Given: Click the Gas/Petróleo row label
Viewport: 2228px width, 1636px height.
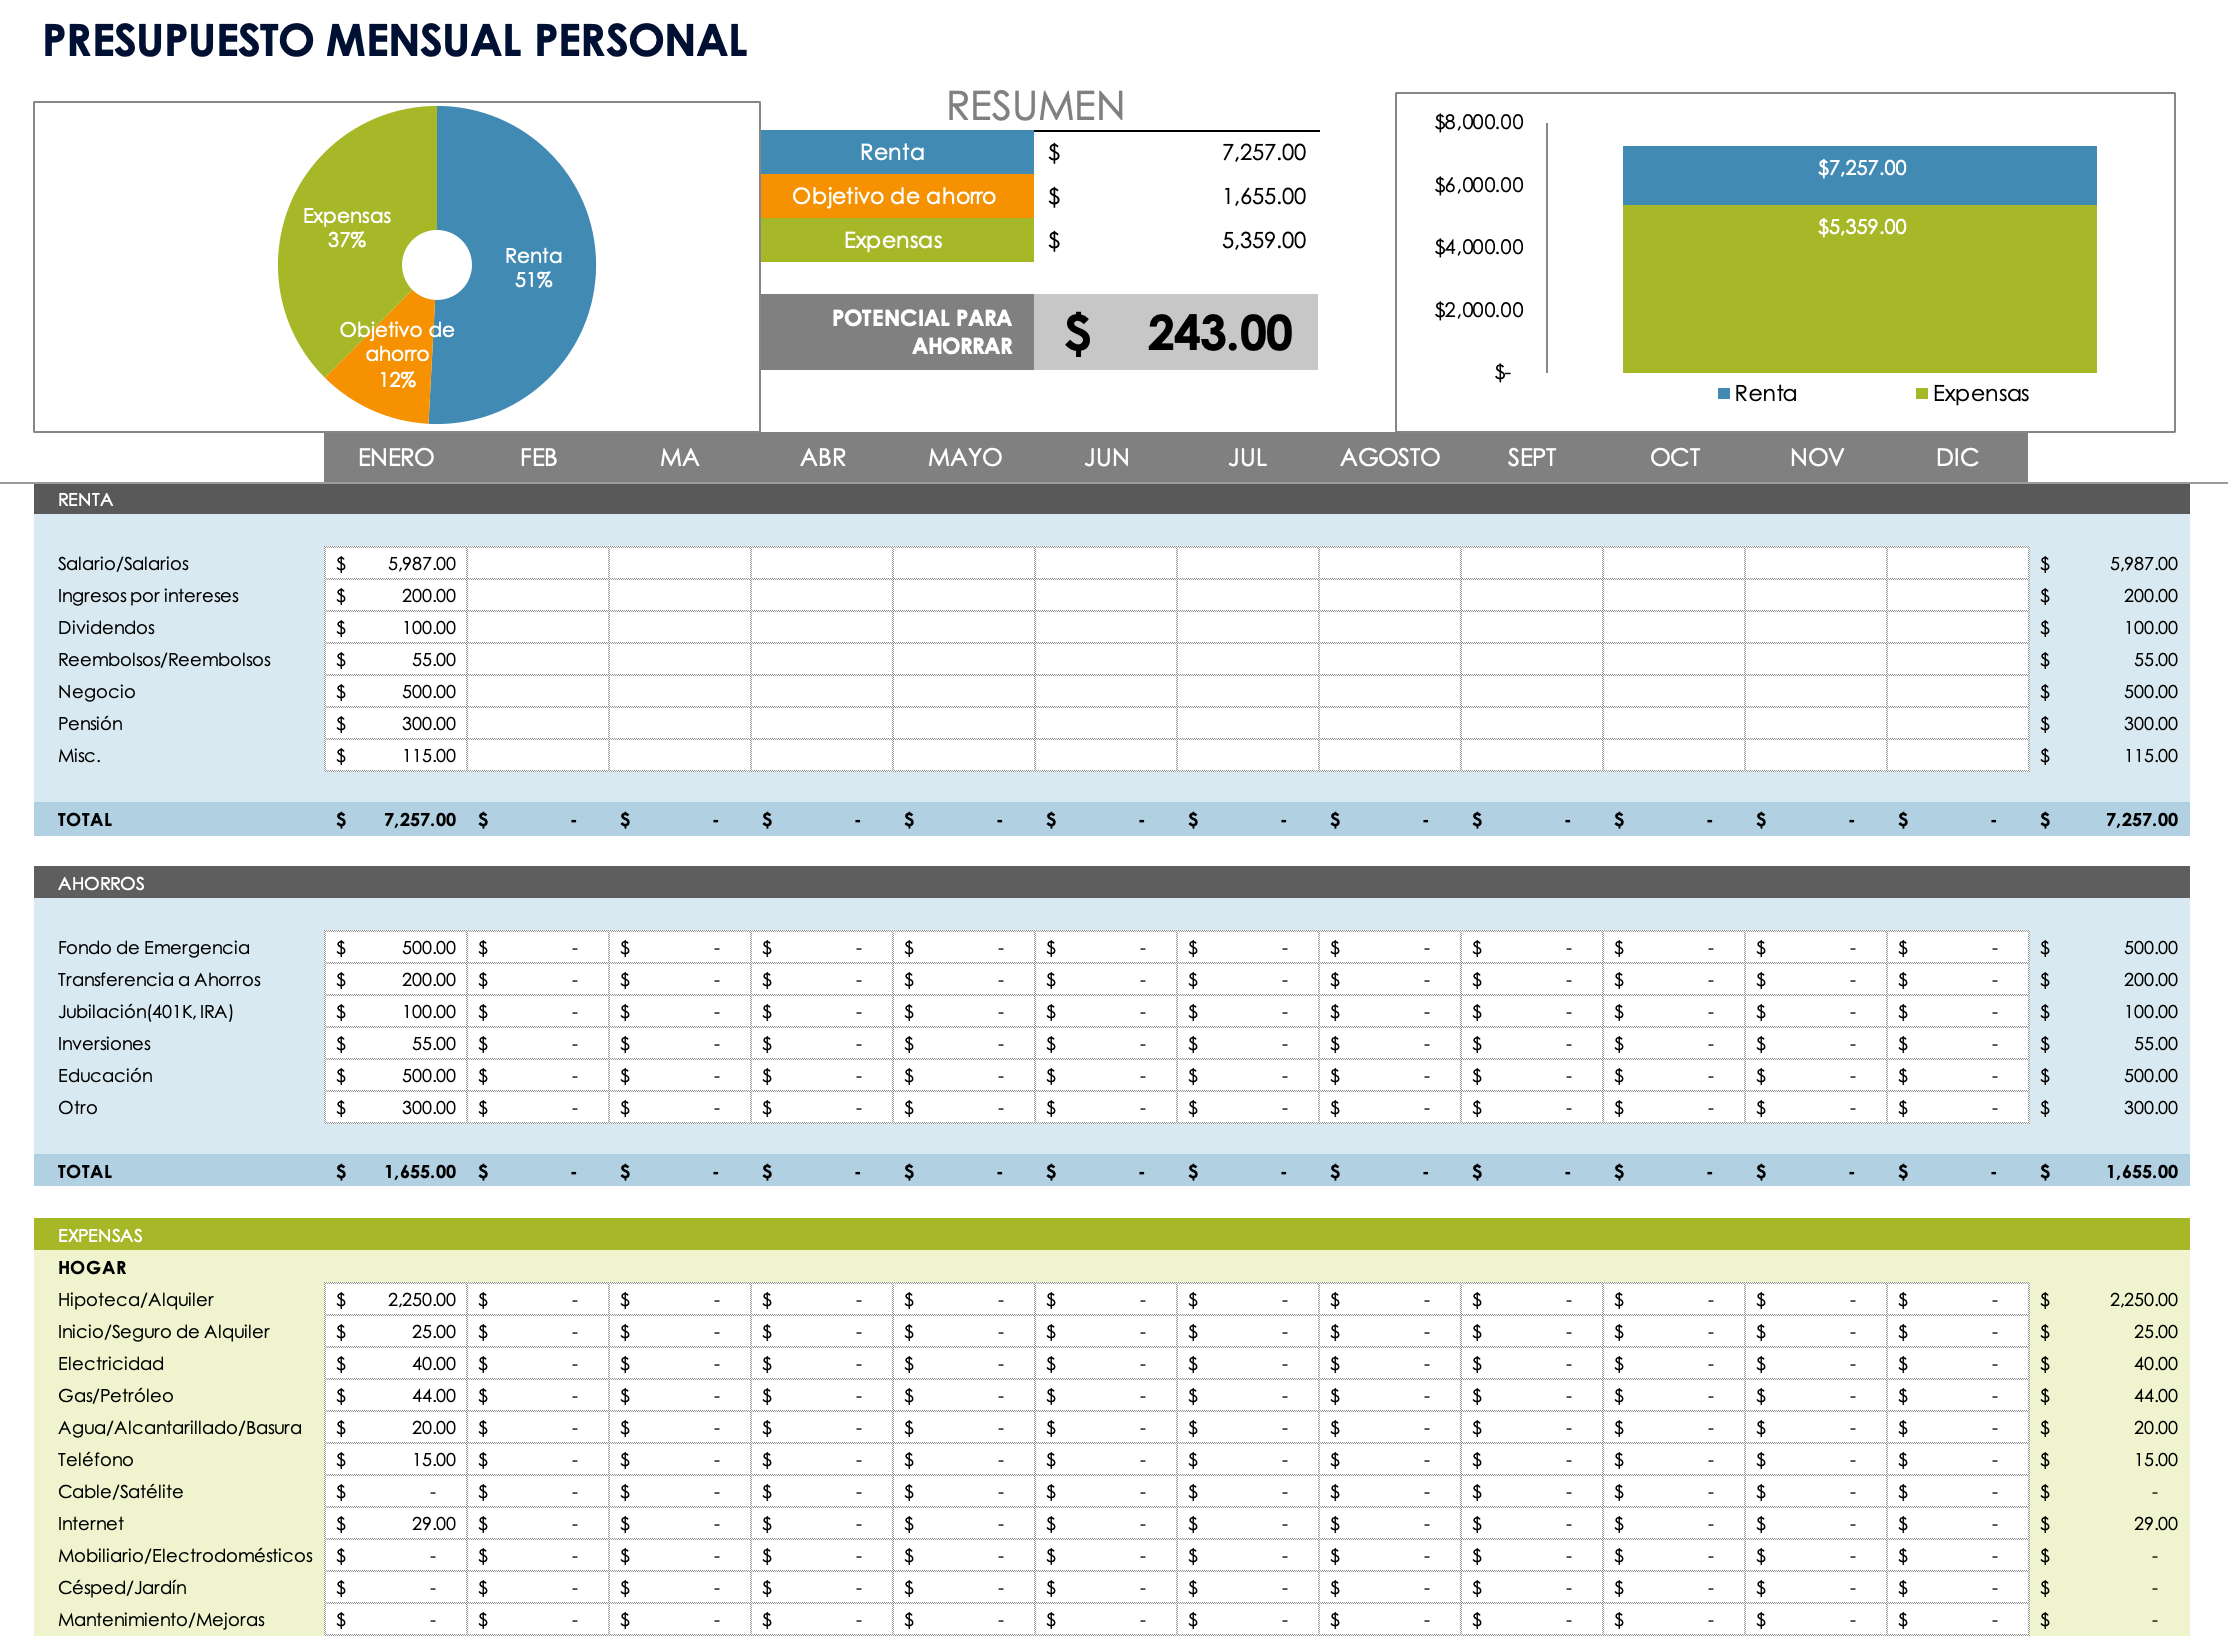Looking at the screenshot, I should point(115,1395).
